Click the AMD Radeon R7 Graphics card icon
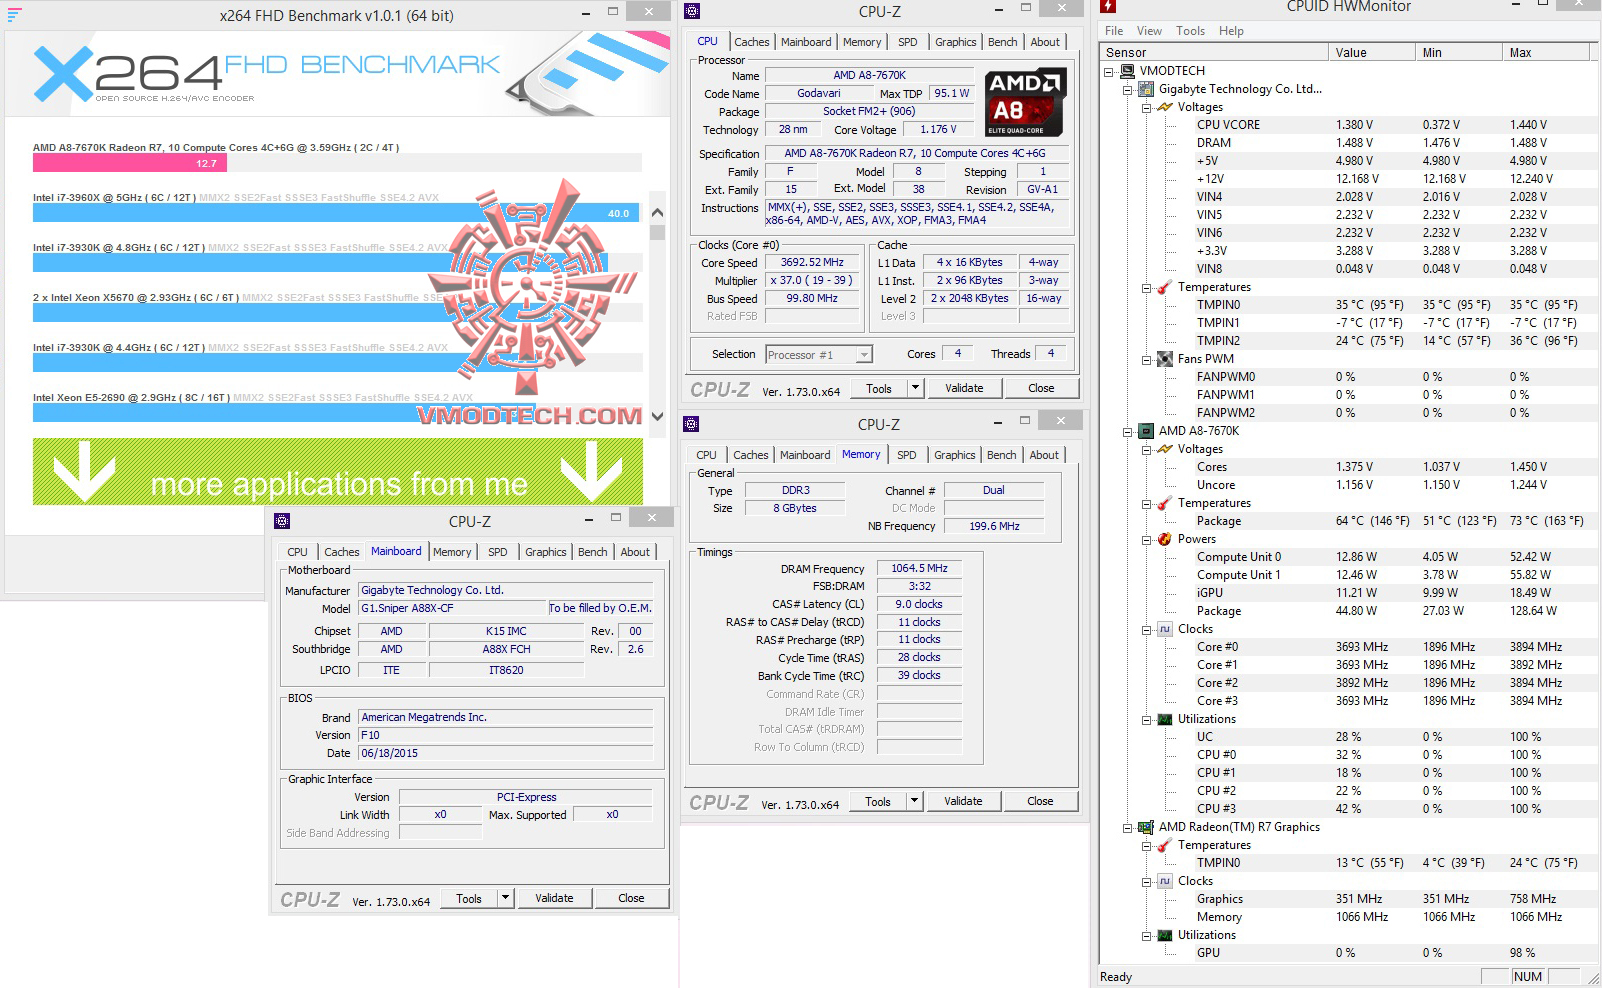This screenshot has width=1602, height=988. (1147, 827)
